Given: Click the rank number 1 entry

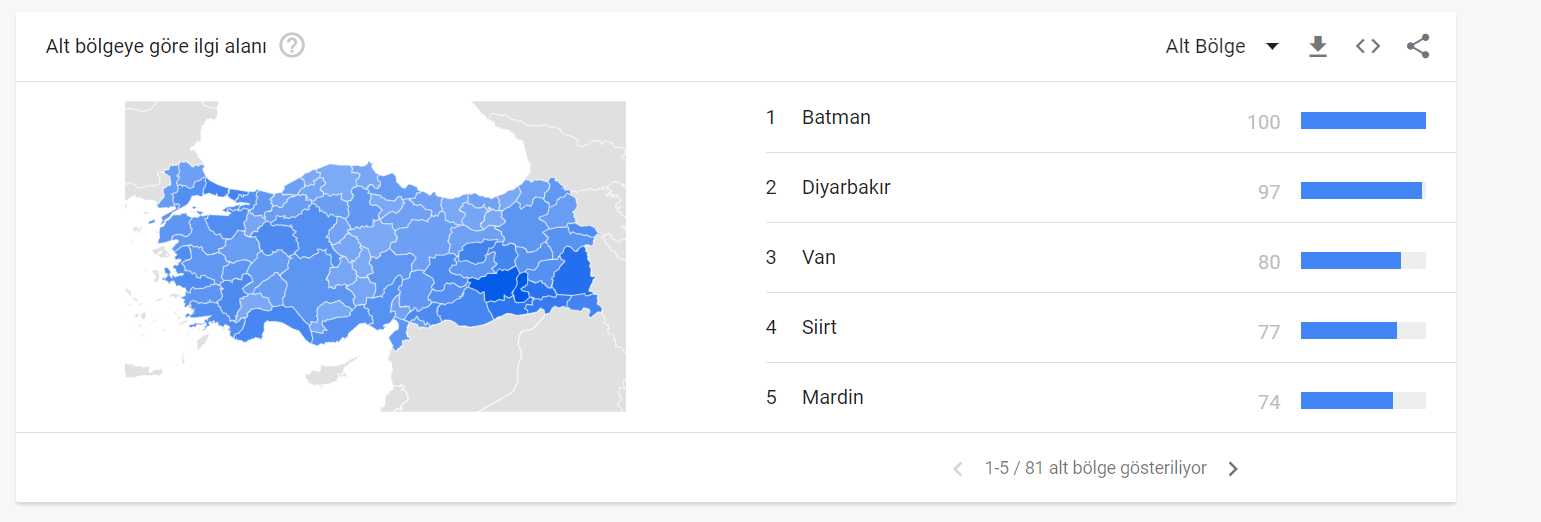Looking at the screenshot, I should point(771,117).
